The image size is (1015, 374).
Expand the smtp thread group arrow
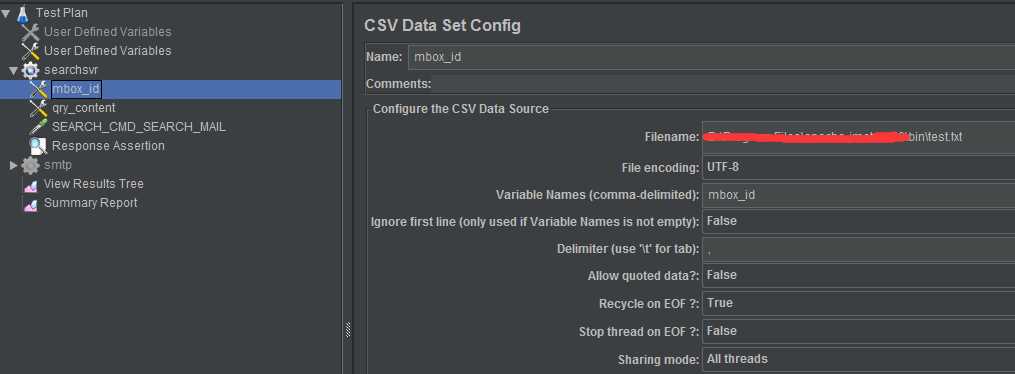pos(14,166)
